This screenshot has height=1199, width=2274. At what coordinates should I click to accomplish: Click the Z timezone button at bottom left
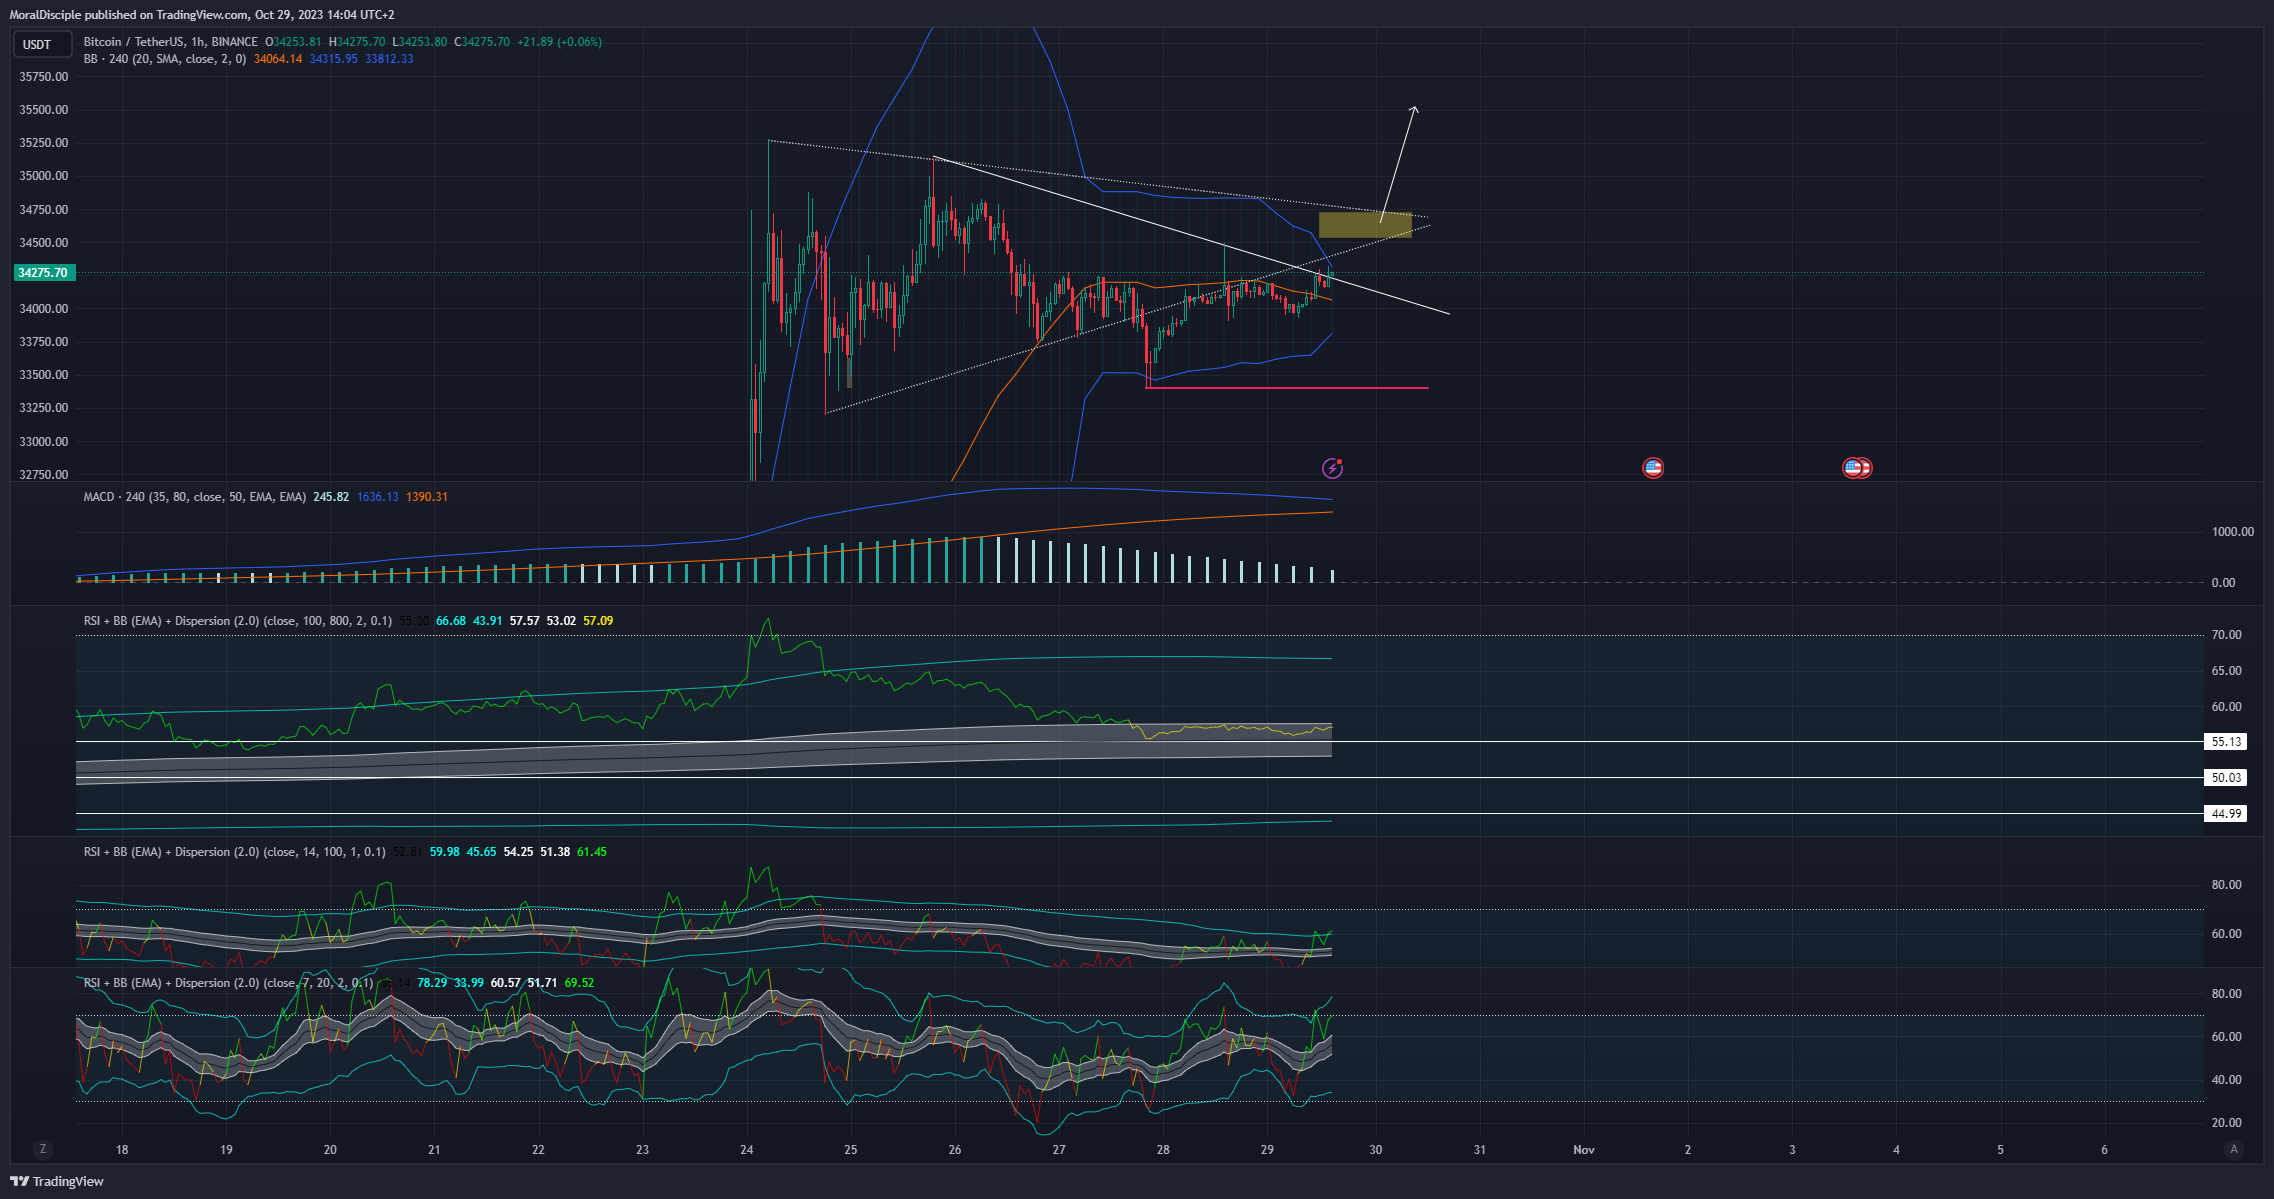click(42, 1149)
